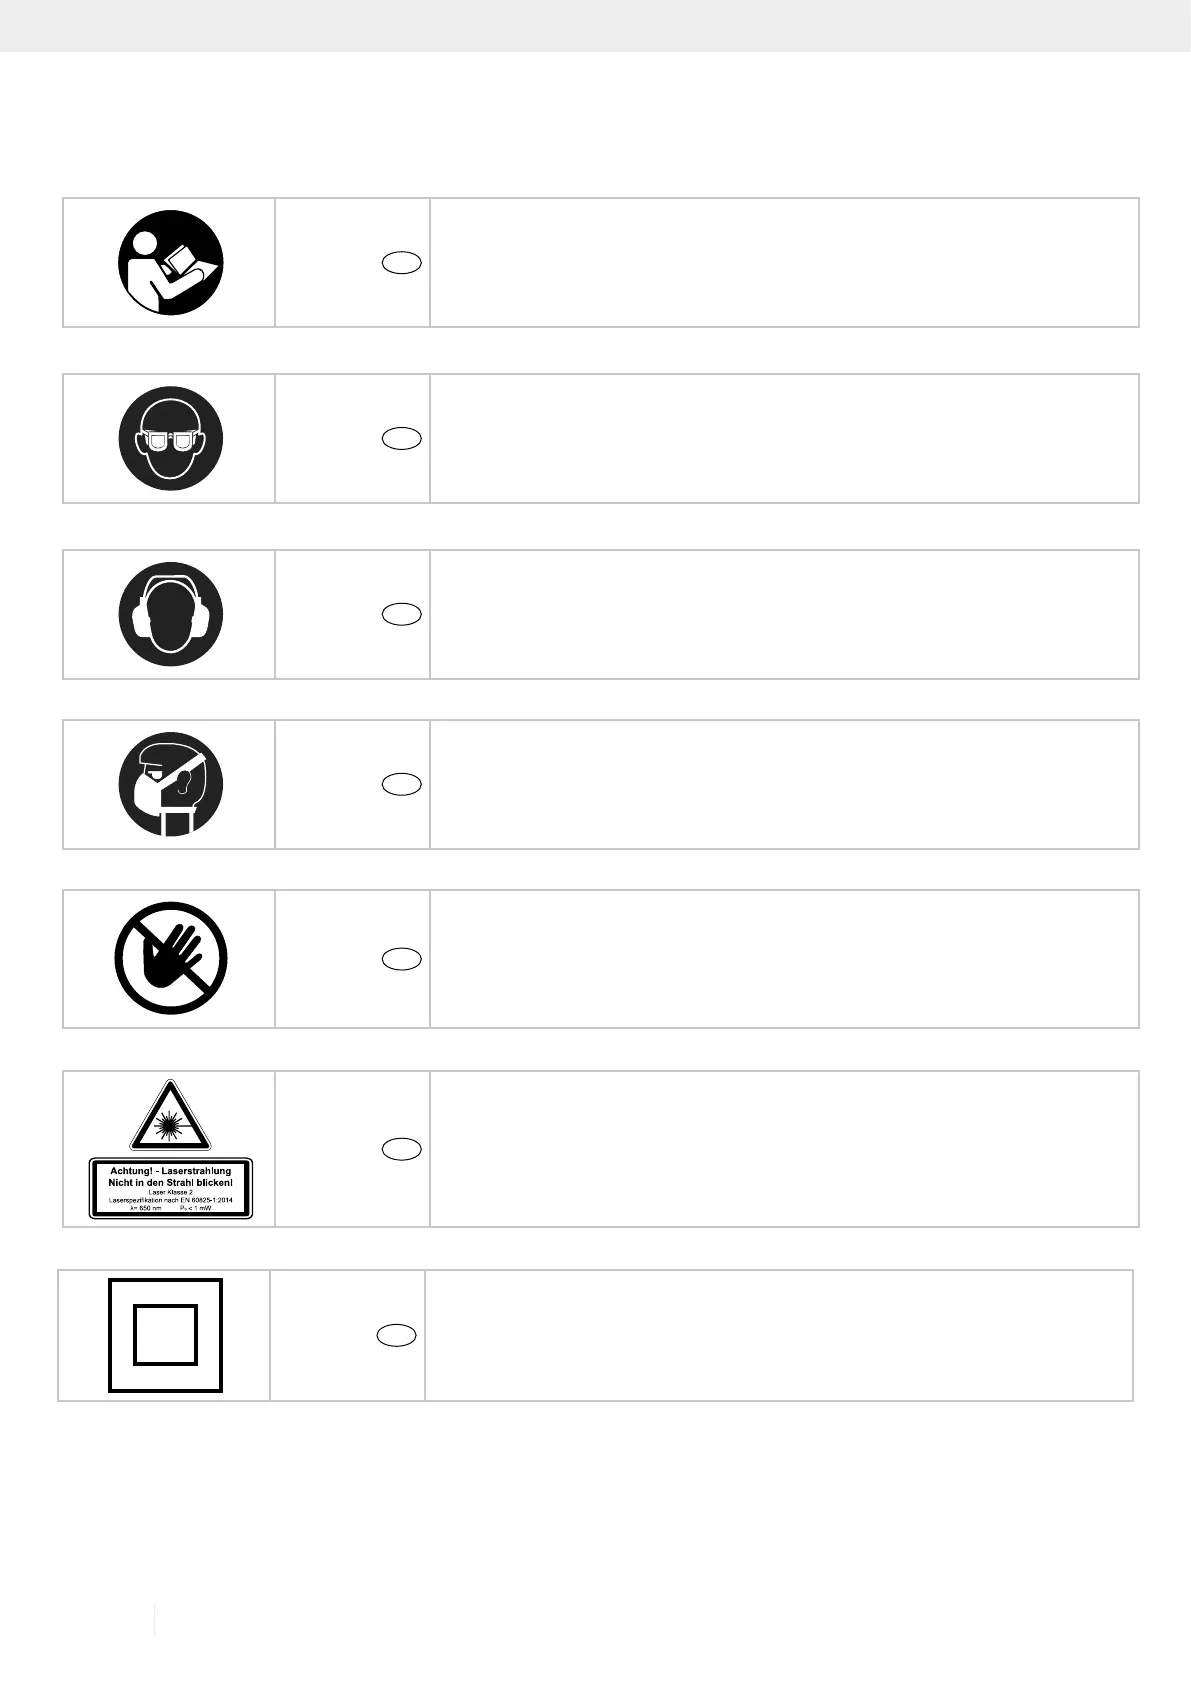Click the oval beside the manual-reading symbol
The height and width of the screenshot is (1684, 1191).
(401, 263)
